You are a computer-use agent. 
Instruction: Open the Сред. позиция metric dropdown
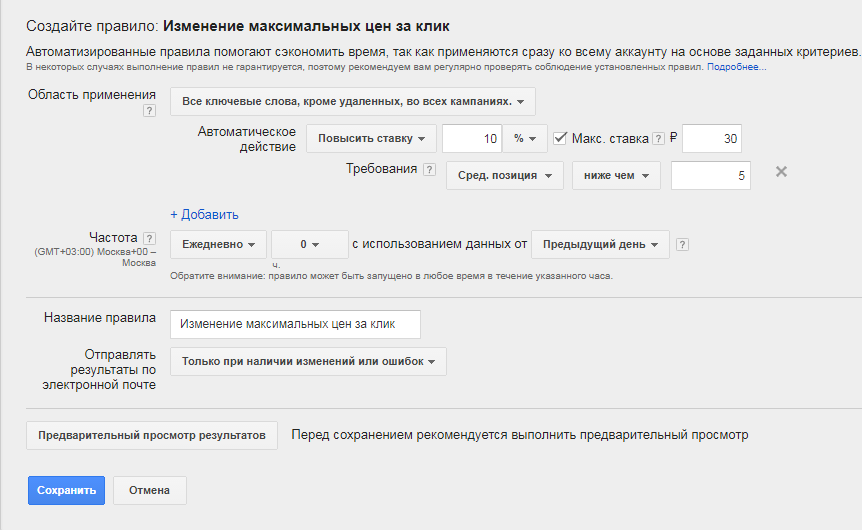pyautogui.click(x=504, y=176)
